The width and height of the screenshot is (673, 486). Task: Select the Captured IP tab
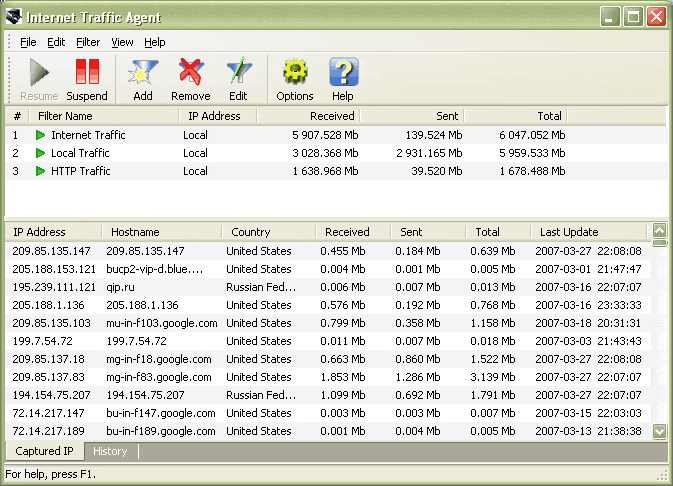44,451
